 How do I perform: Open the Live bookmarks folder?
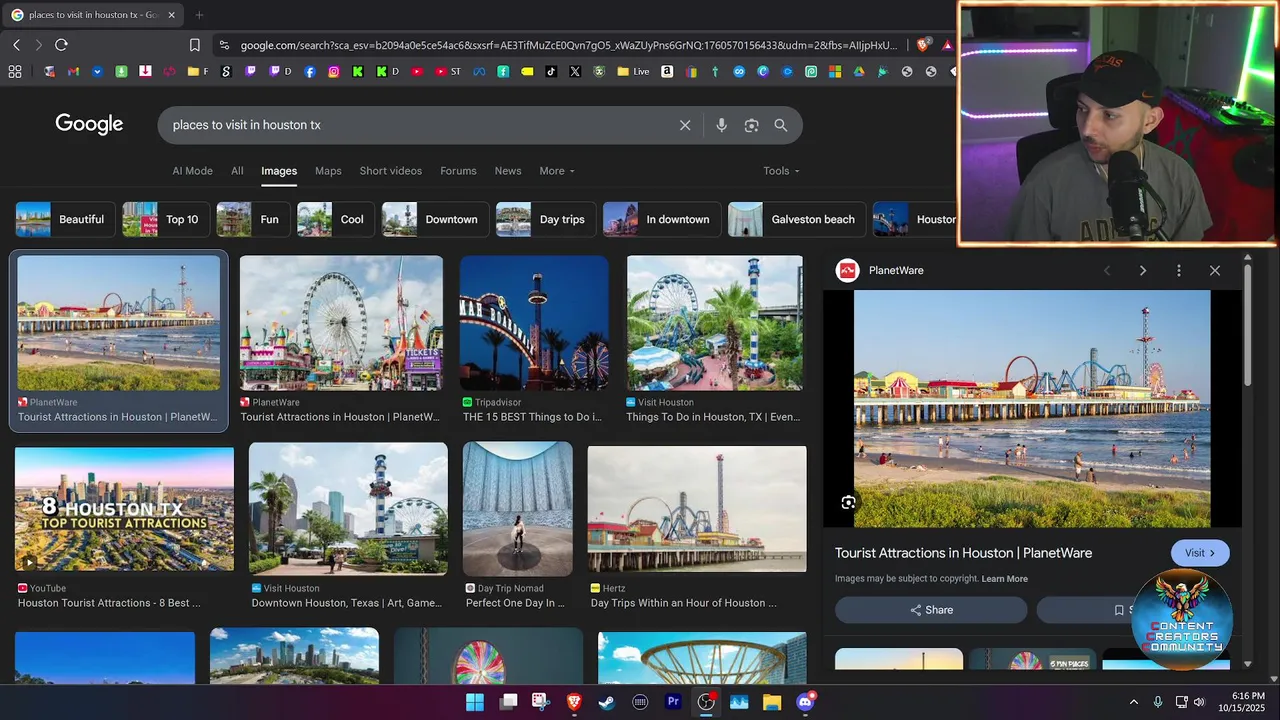[x=633, y=71]
